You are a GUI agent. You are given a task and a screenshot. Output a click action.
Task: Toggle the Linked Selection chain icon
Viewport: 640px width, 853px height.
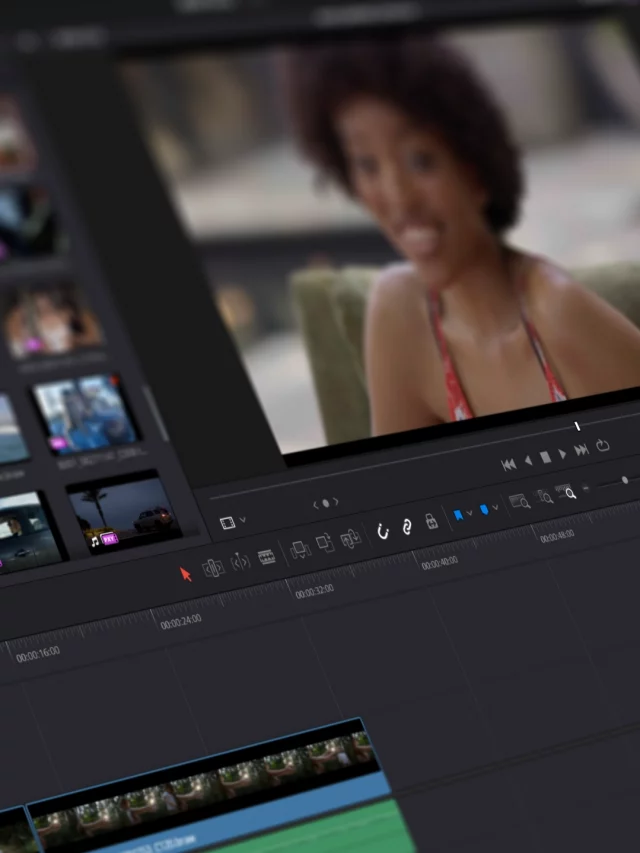(407, 526)
